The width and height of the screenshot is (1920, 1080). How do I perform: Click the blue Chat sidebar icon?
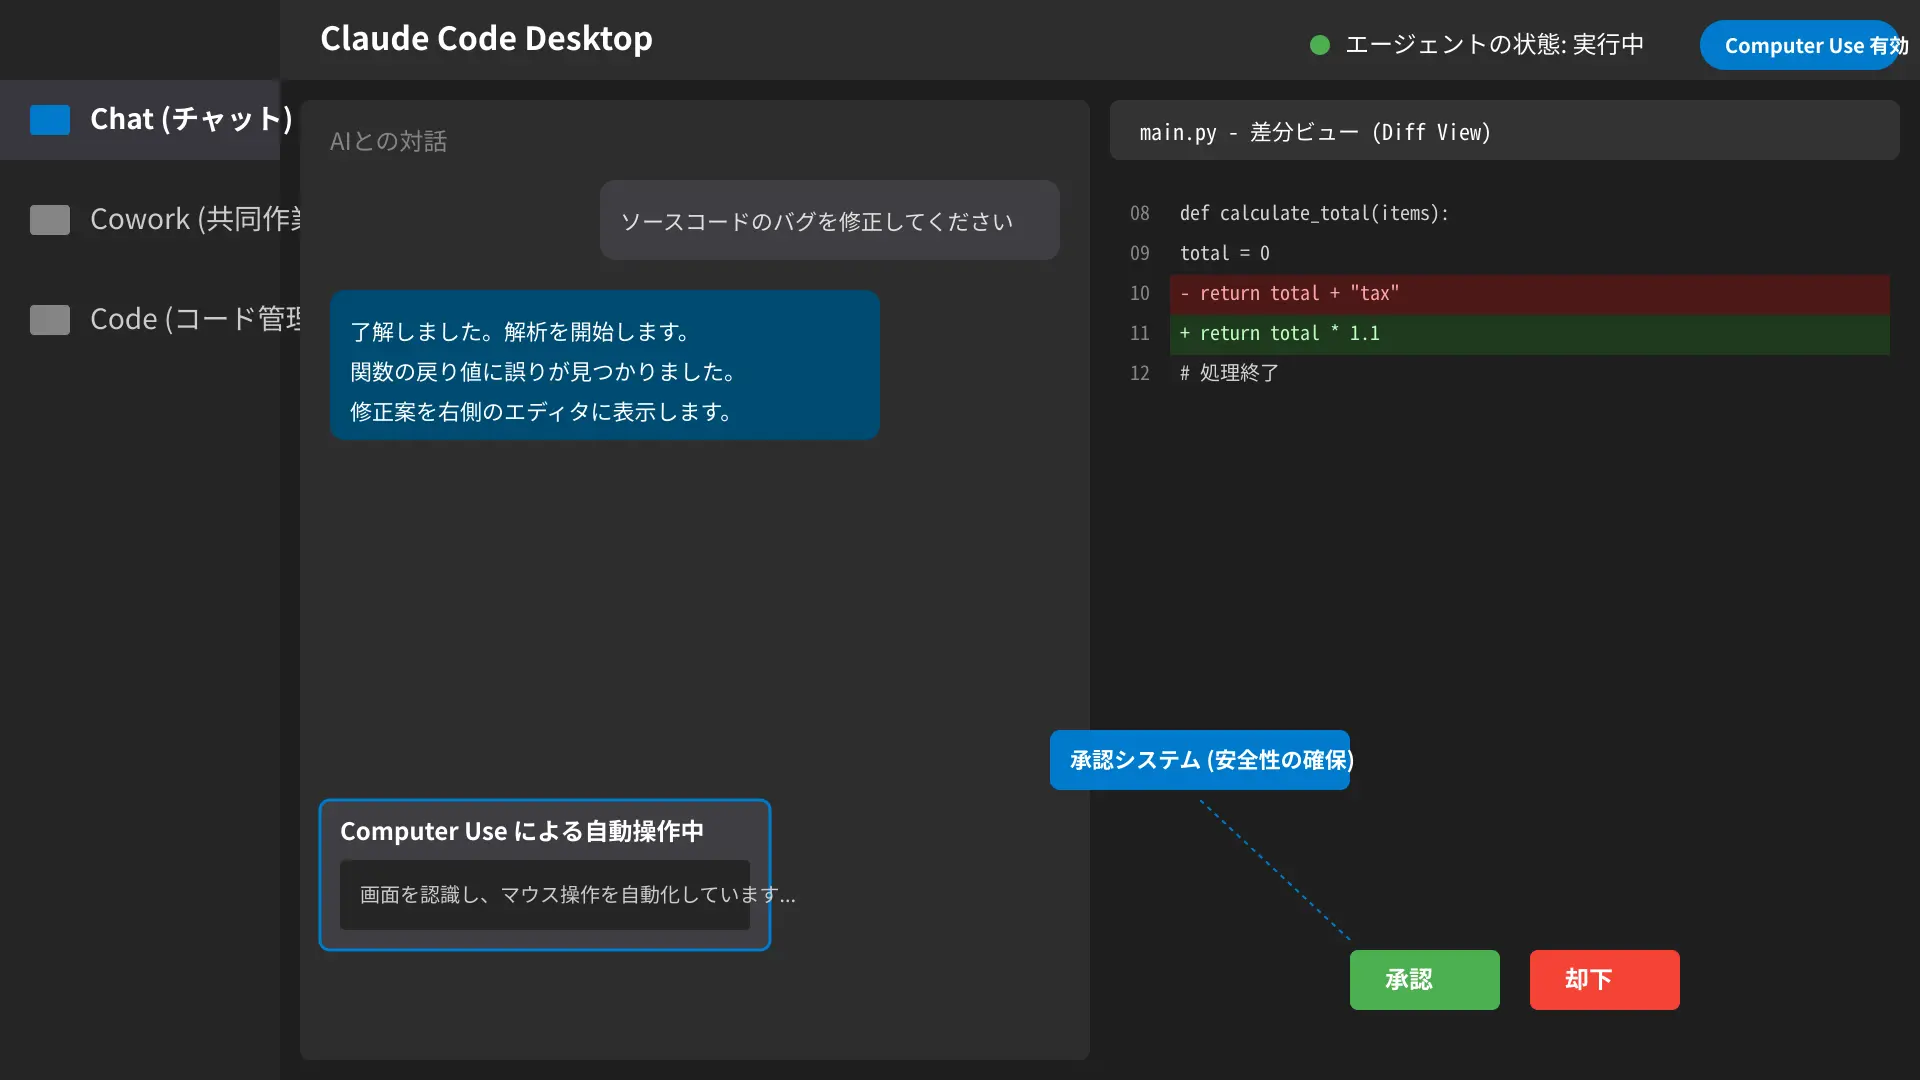[x=50, y=120]
